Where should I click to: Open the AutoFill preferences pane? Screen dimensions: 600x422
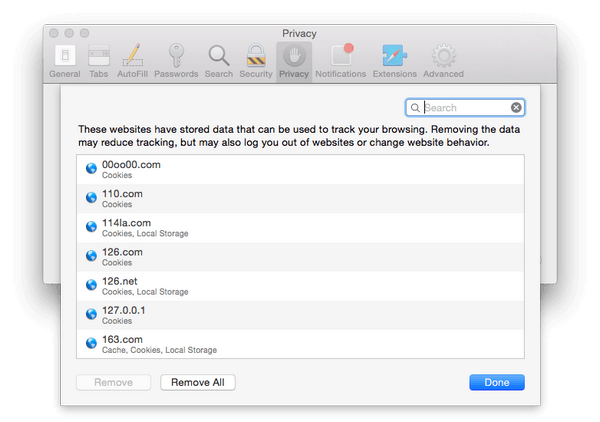tap(133, 60)
